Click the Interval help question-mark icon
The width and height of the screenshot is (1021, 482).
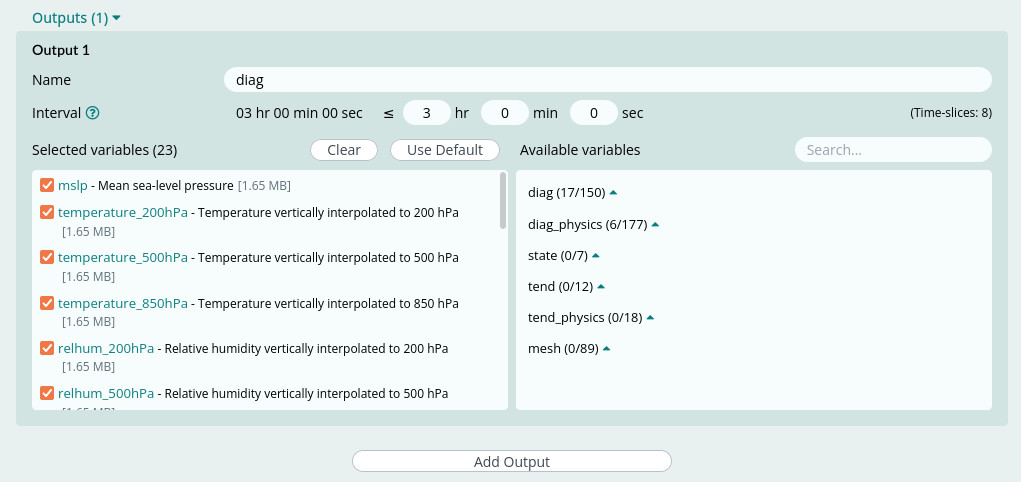(x=92, y=113)
